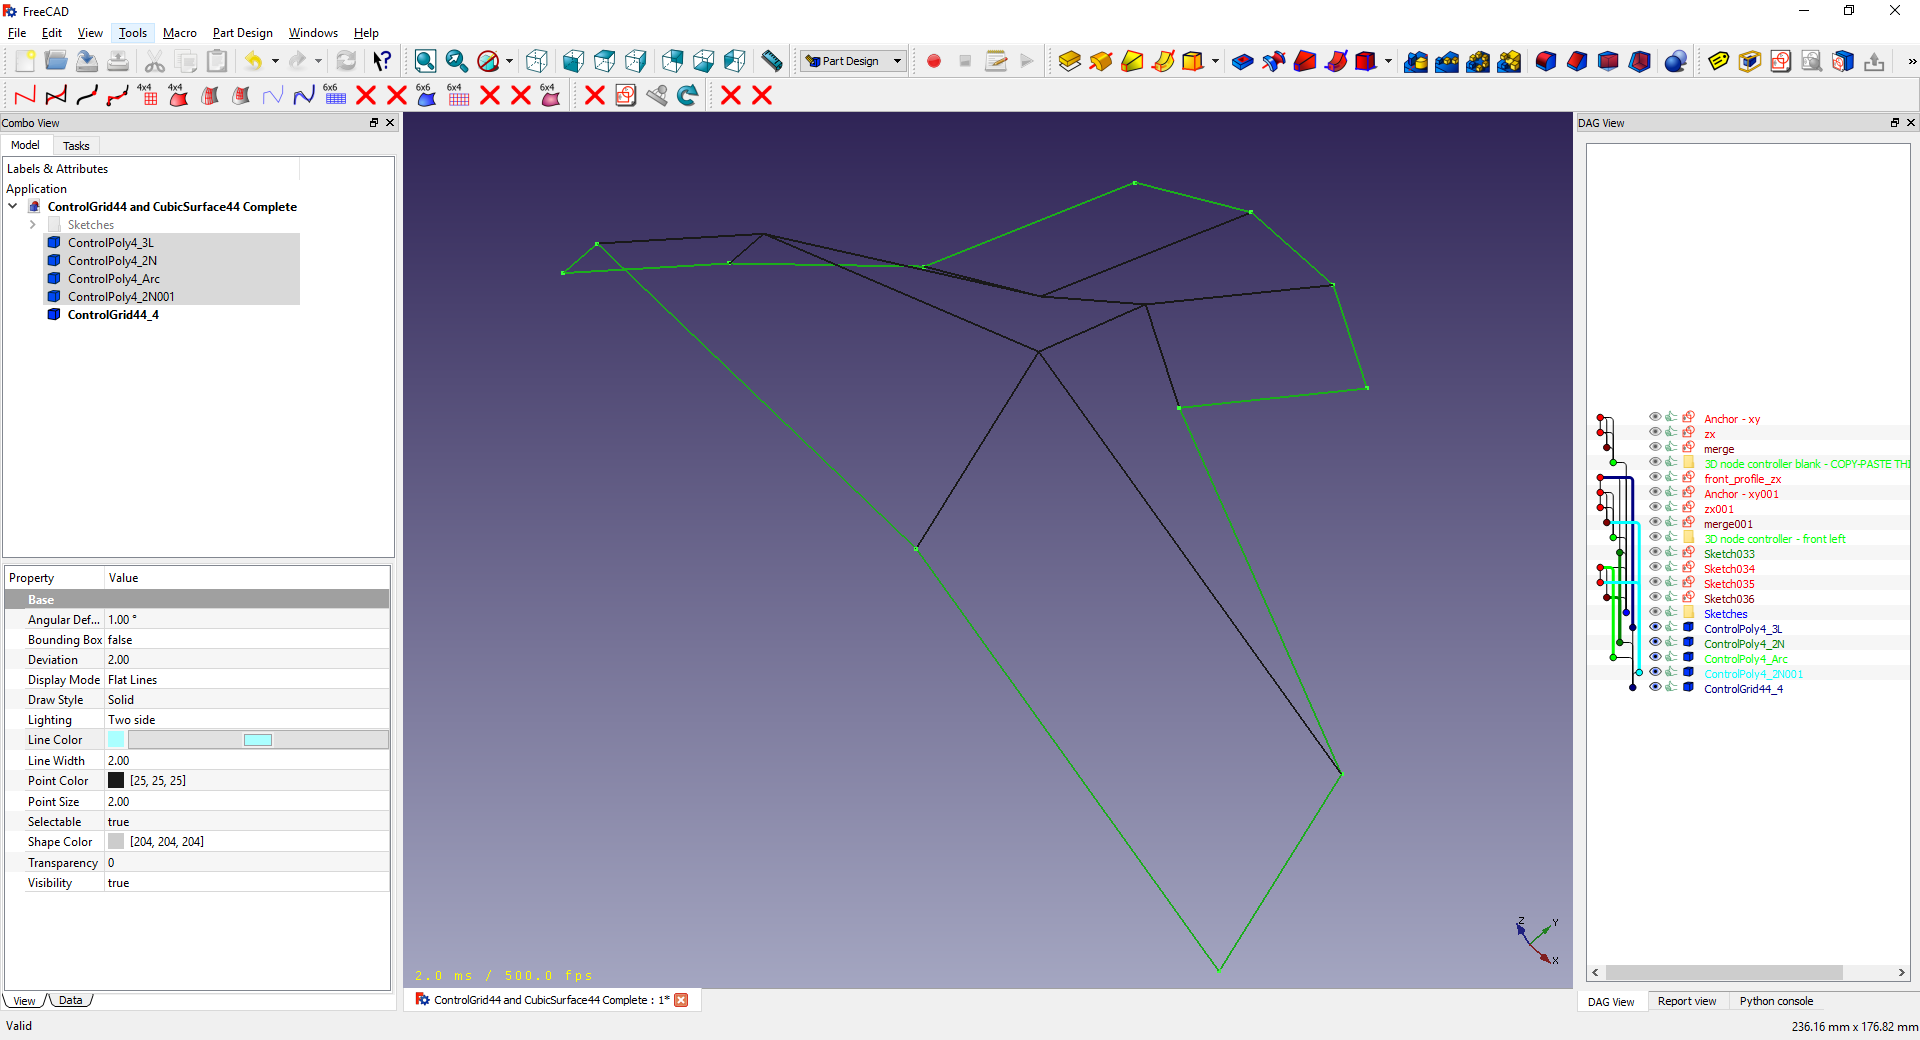Open the Undo history dropdown arrow
This screenshot has height=1040, width=1920.
275,61
